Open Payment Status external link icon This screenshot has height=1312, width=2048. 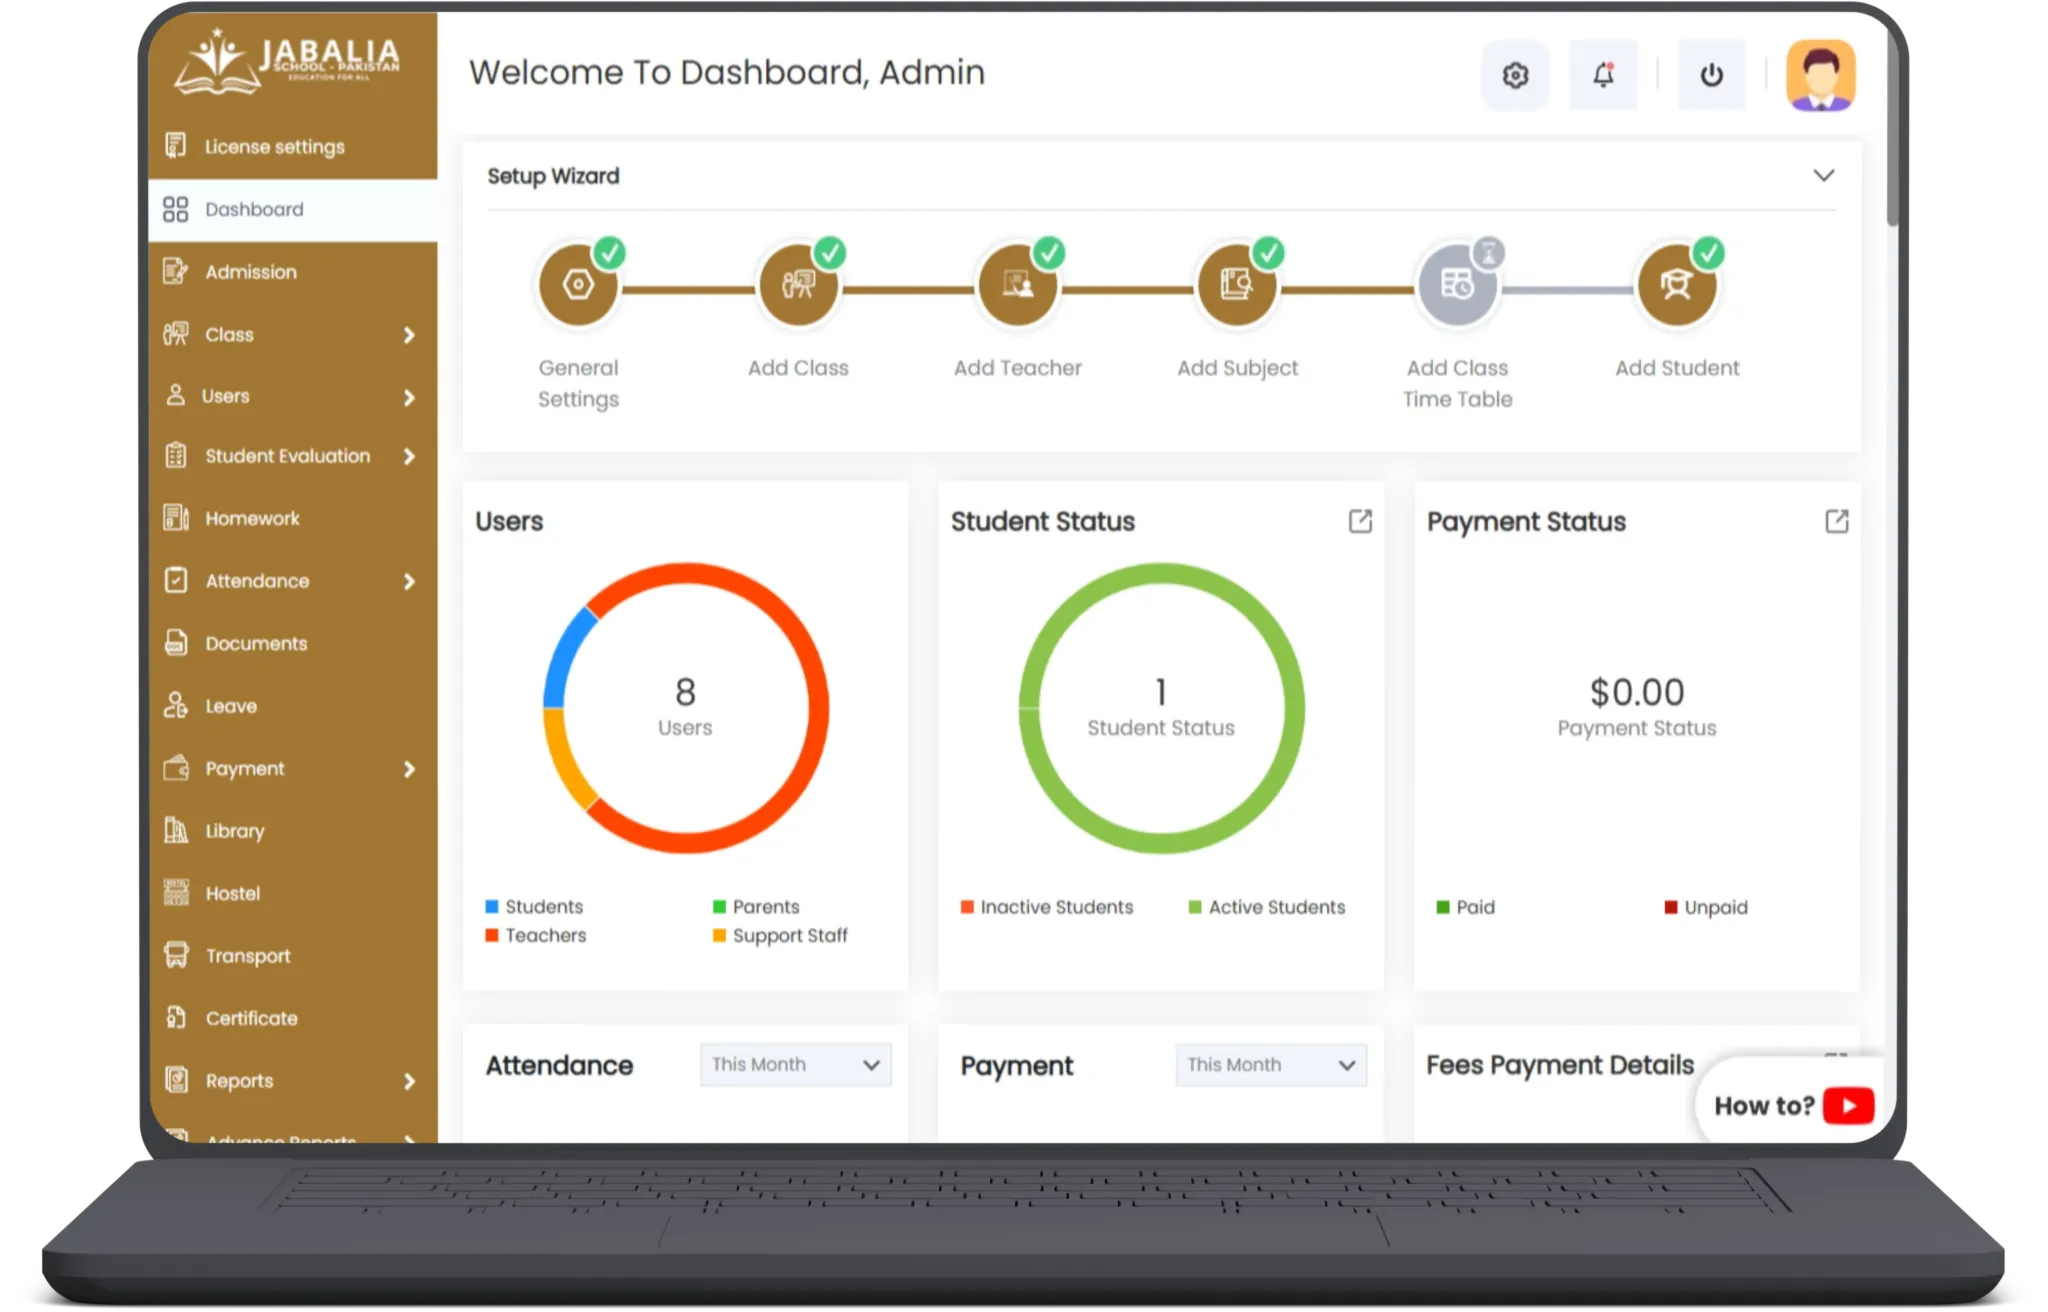[x=1836, y=521]
